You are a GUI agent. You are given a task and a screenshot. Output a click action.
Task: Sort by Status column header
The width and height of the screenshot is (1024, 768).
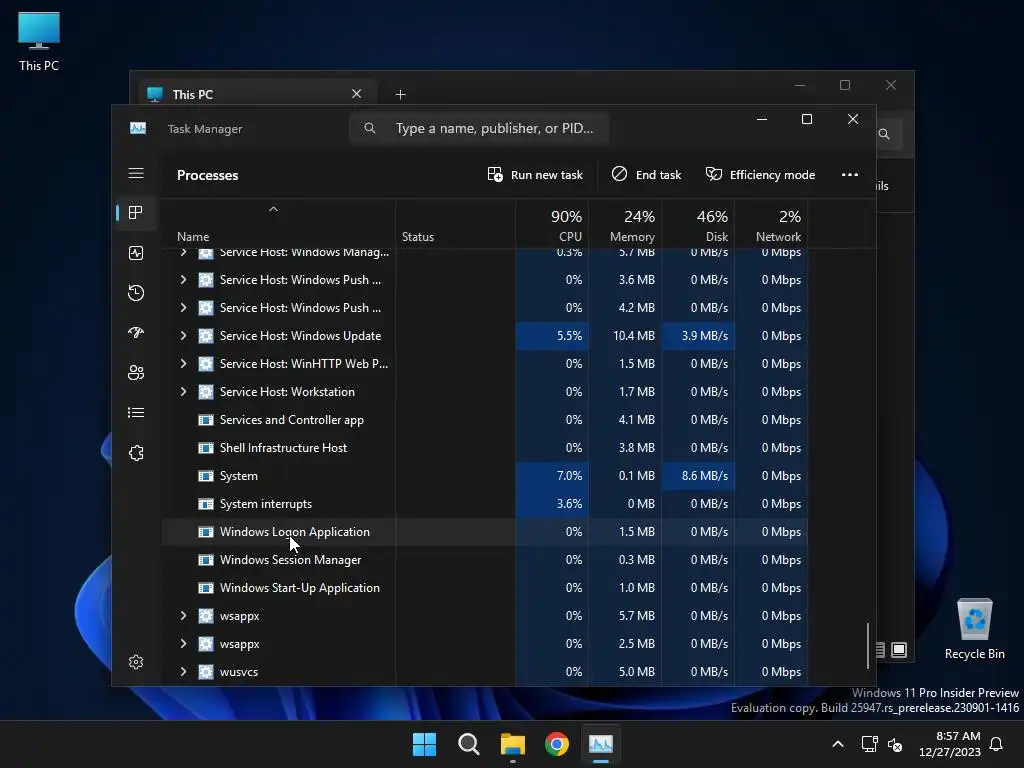pos(455,225)
